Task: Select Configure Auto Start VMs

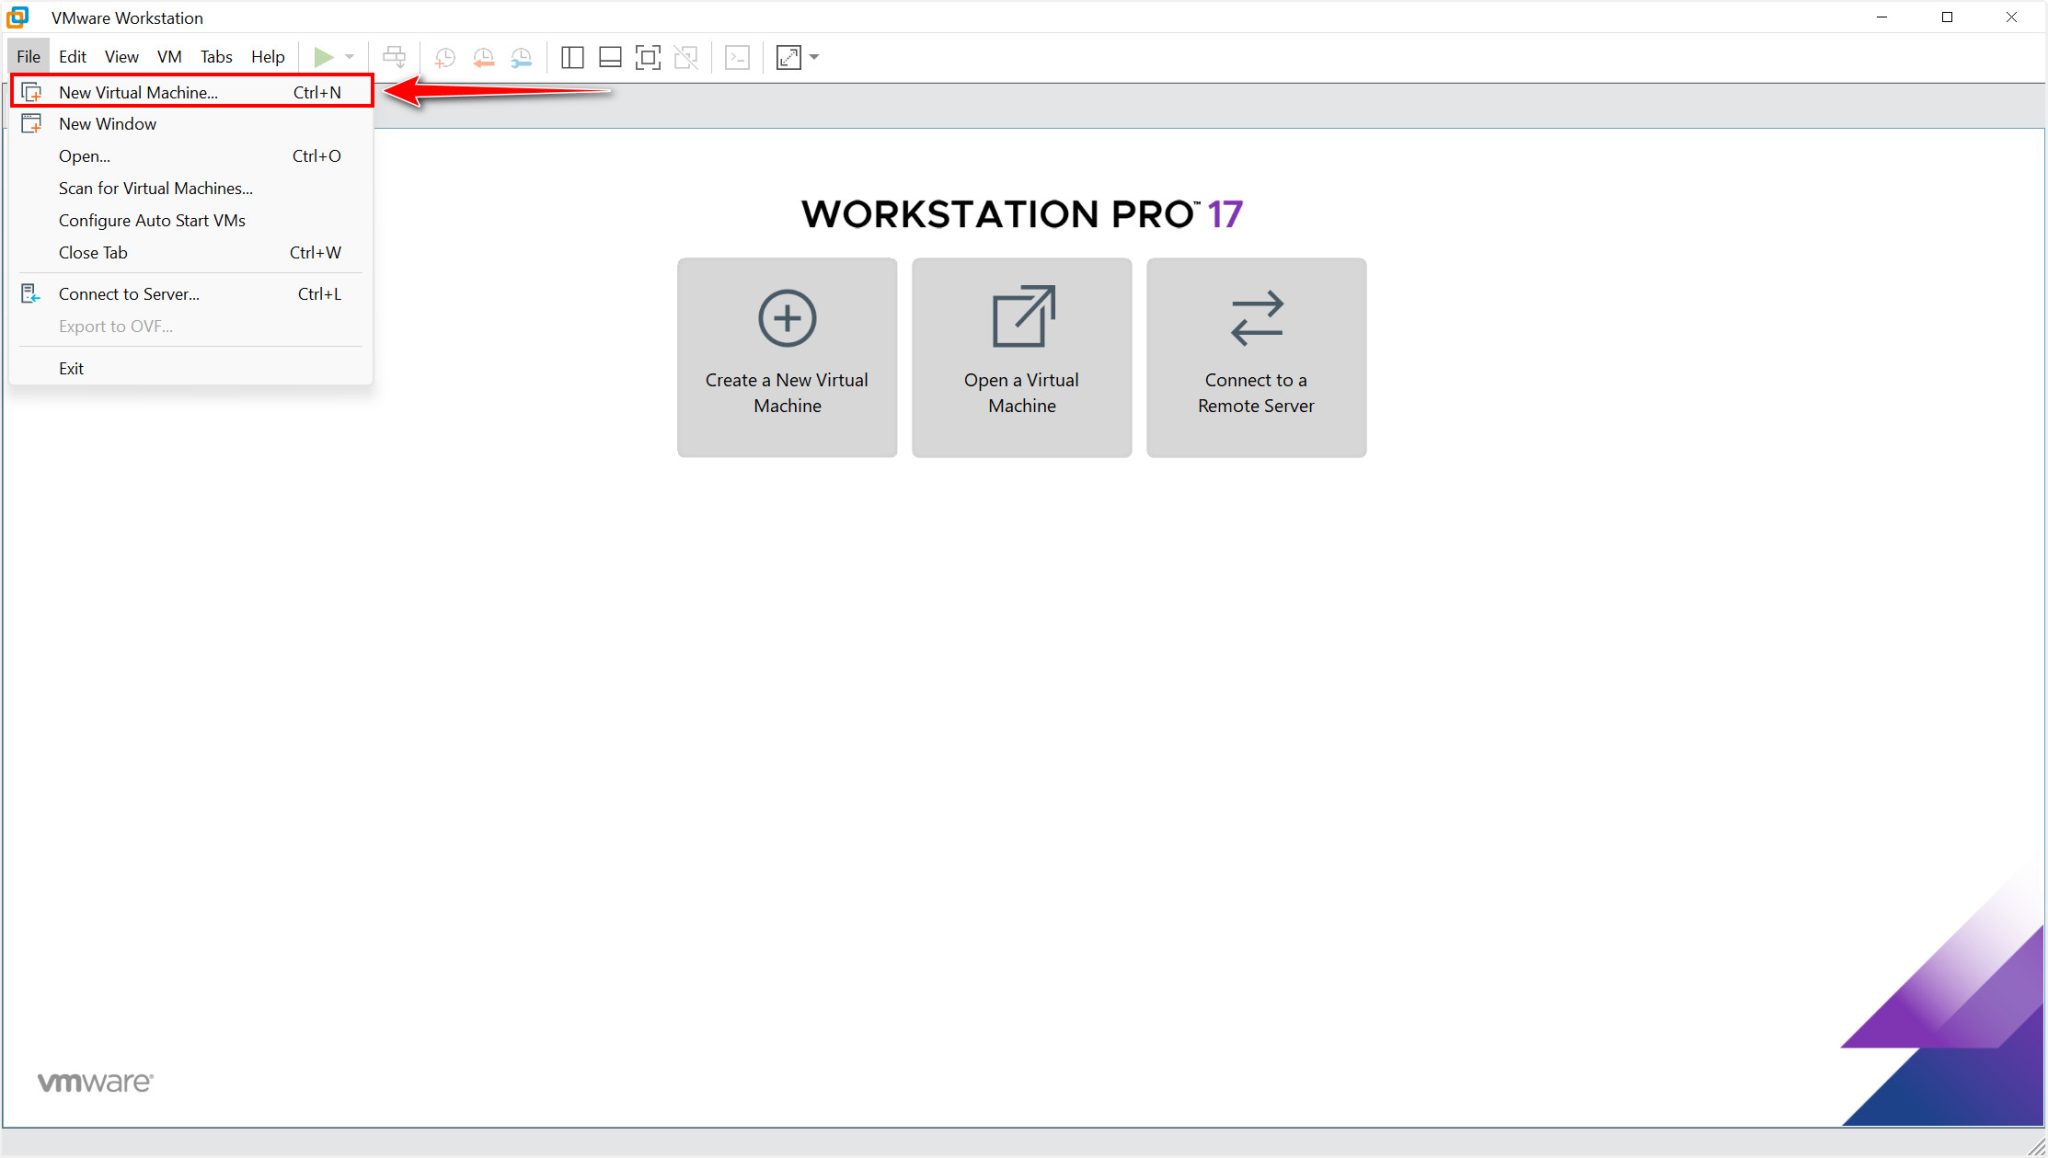Action: tap(151, 220)
